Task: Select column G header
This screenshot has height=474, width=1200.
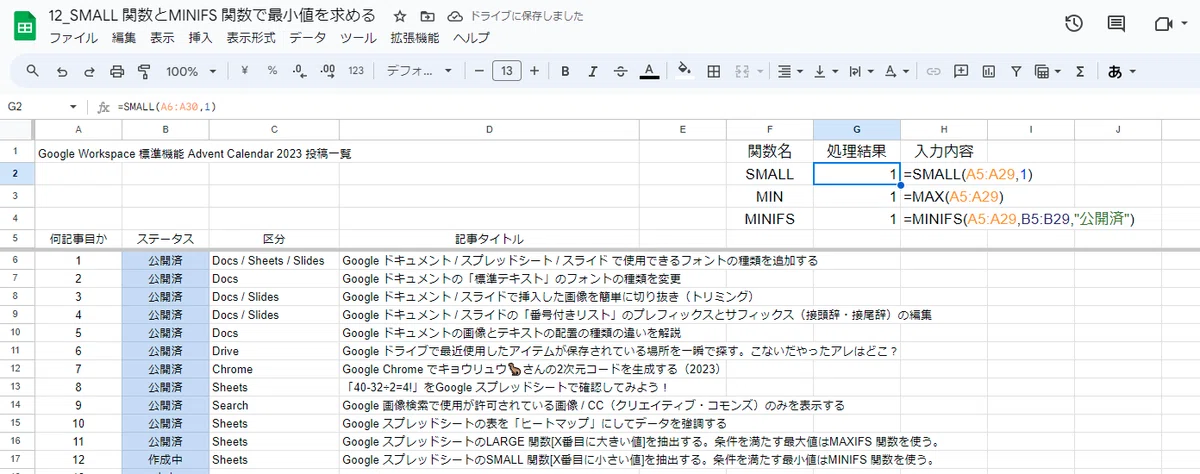Action: [857, 130]
